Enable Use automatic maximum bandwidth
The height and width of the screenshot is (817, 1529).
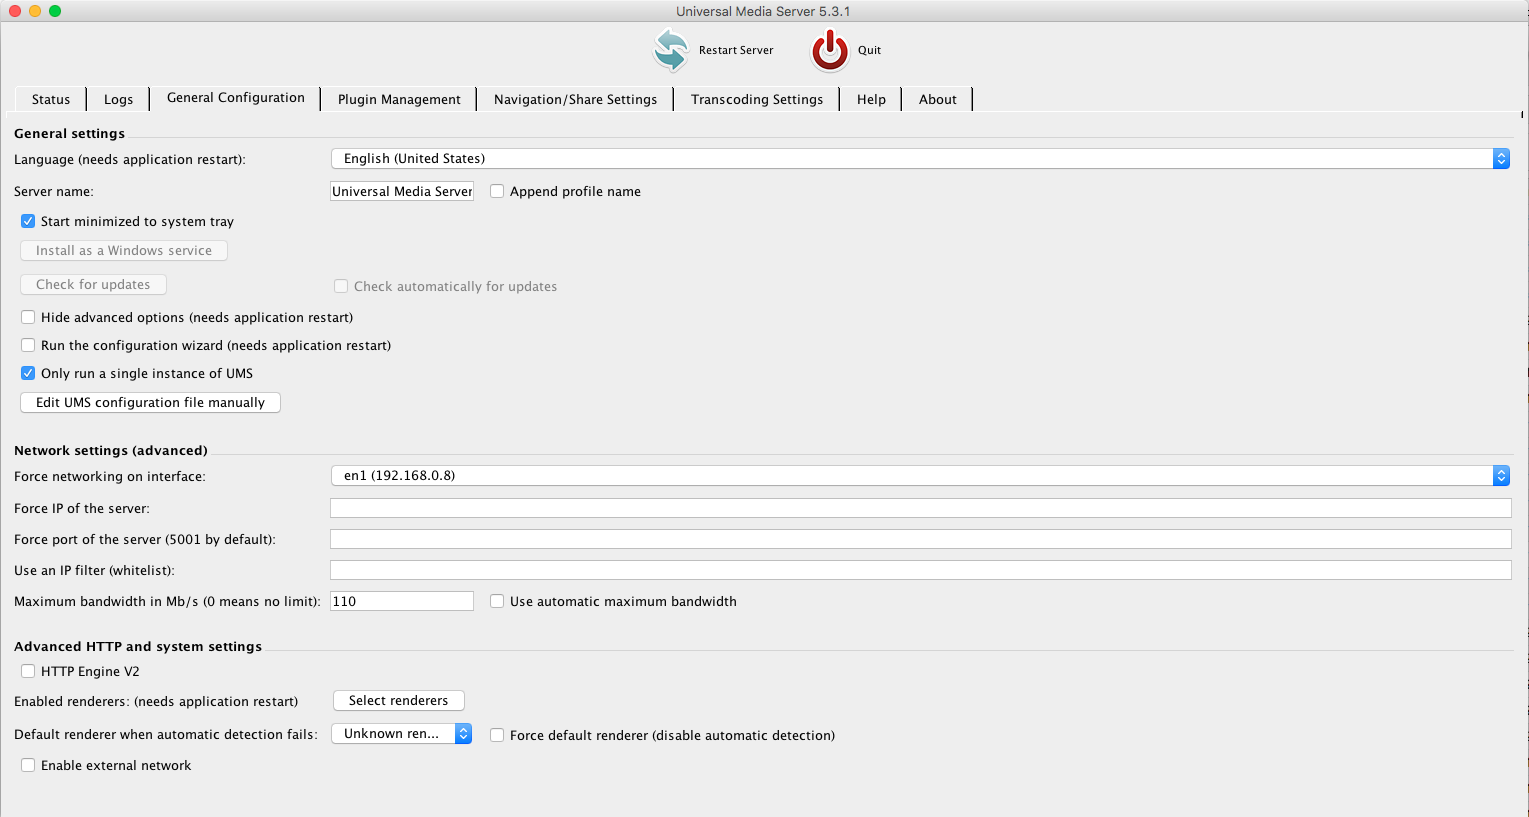click(497, 601)
